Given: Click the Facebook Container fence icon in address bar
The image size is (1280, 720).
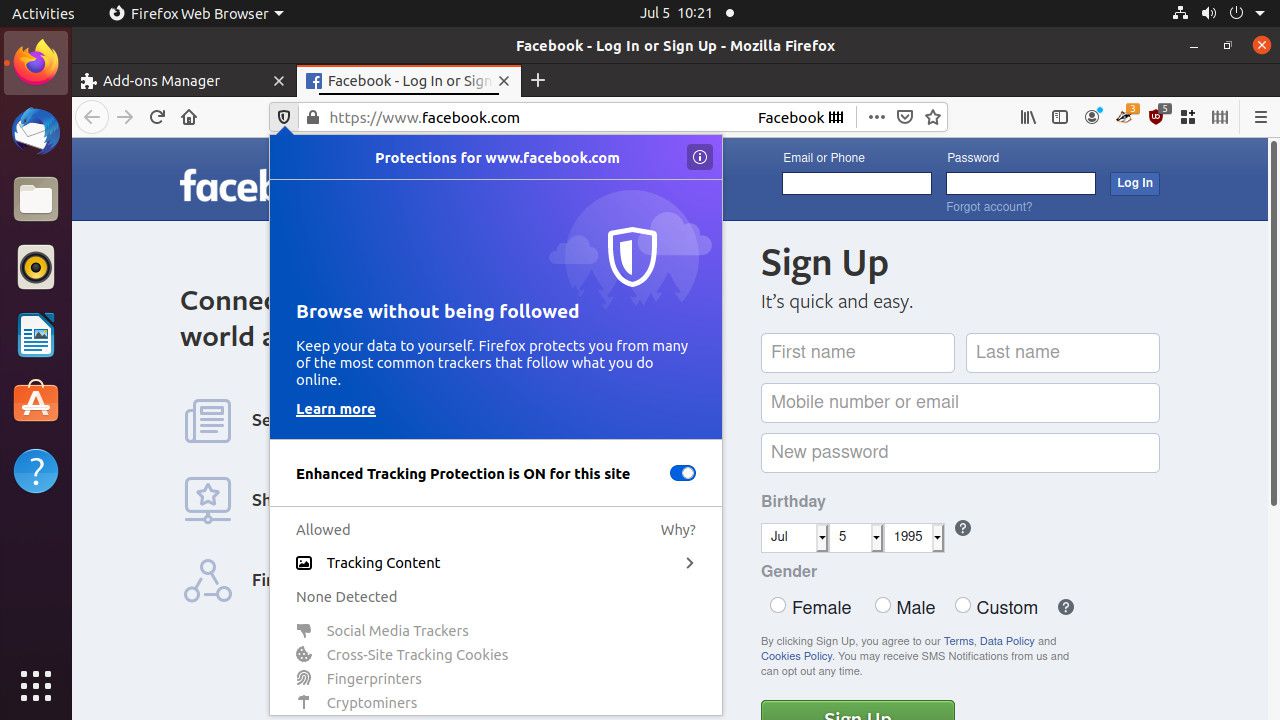Looking at the screenshot, I should (x=836, y=117).
